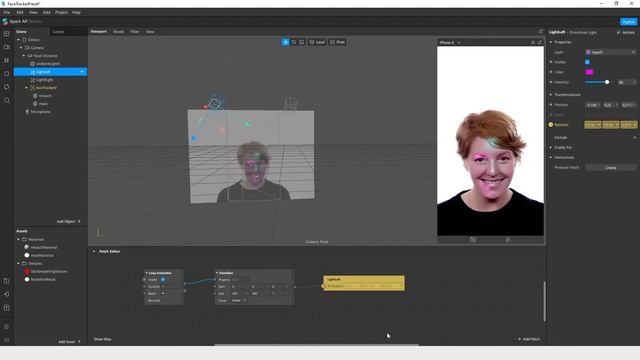Click the stop square icon in left sidebar
Viewport: 640px width, 360px height.
tap(7, 74)
